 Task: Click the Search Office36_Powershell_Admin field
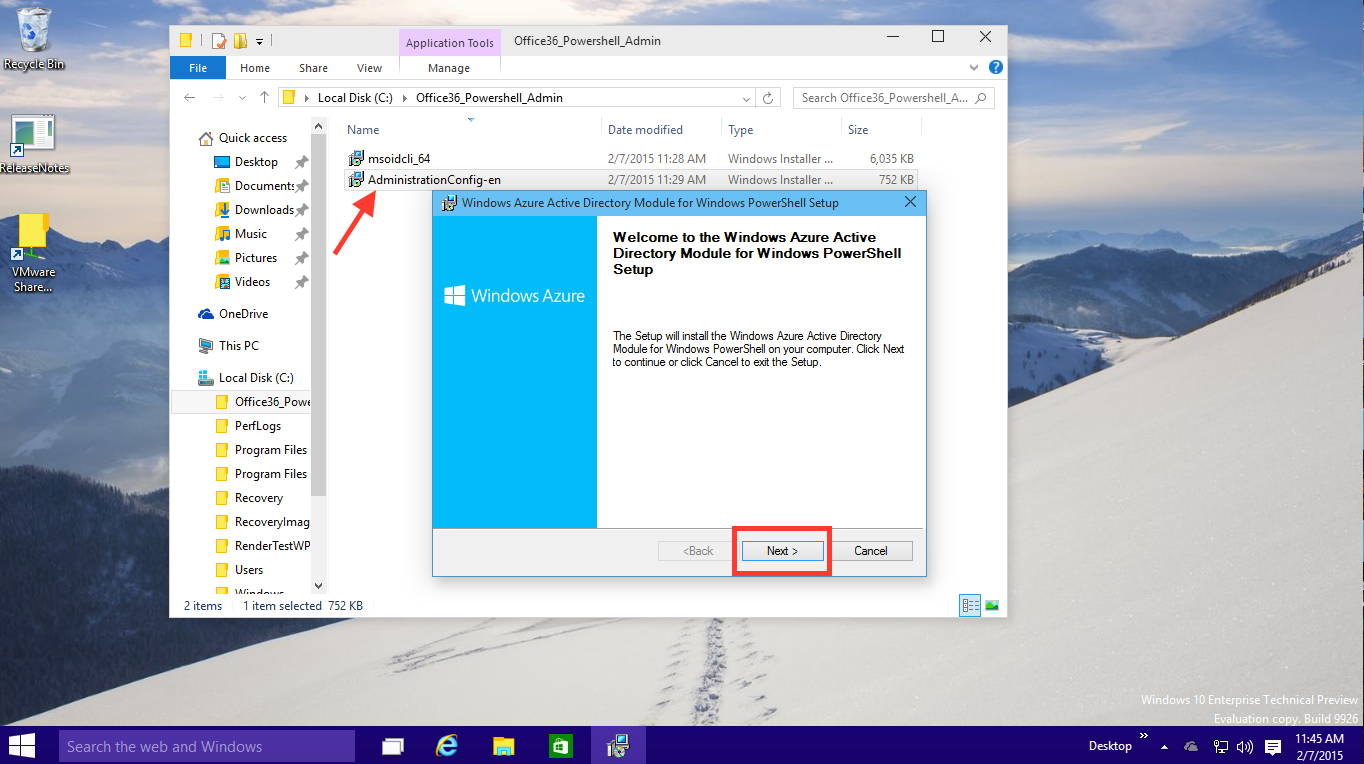[893, 98]
